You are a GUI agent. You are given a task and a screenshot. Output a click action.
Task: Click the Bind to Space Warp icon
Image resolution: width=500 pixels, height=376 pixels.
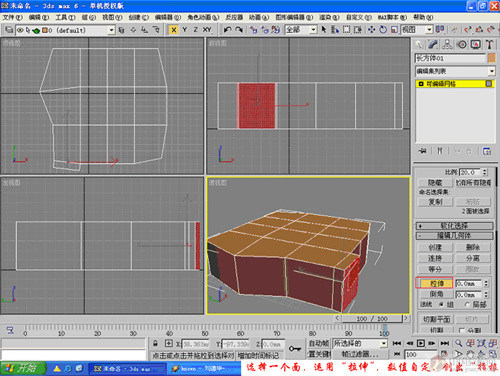(x=275, y=30)
